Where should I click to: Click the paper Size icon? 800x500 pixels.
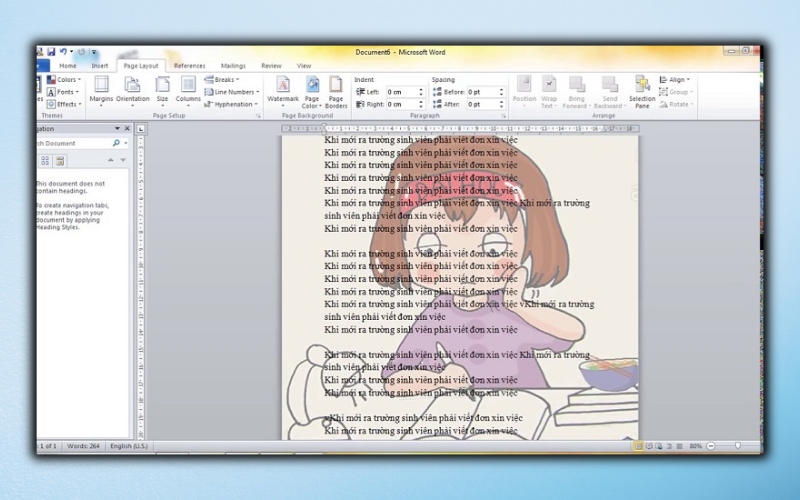click(162, 85)
